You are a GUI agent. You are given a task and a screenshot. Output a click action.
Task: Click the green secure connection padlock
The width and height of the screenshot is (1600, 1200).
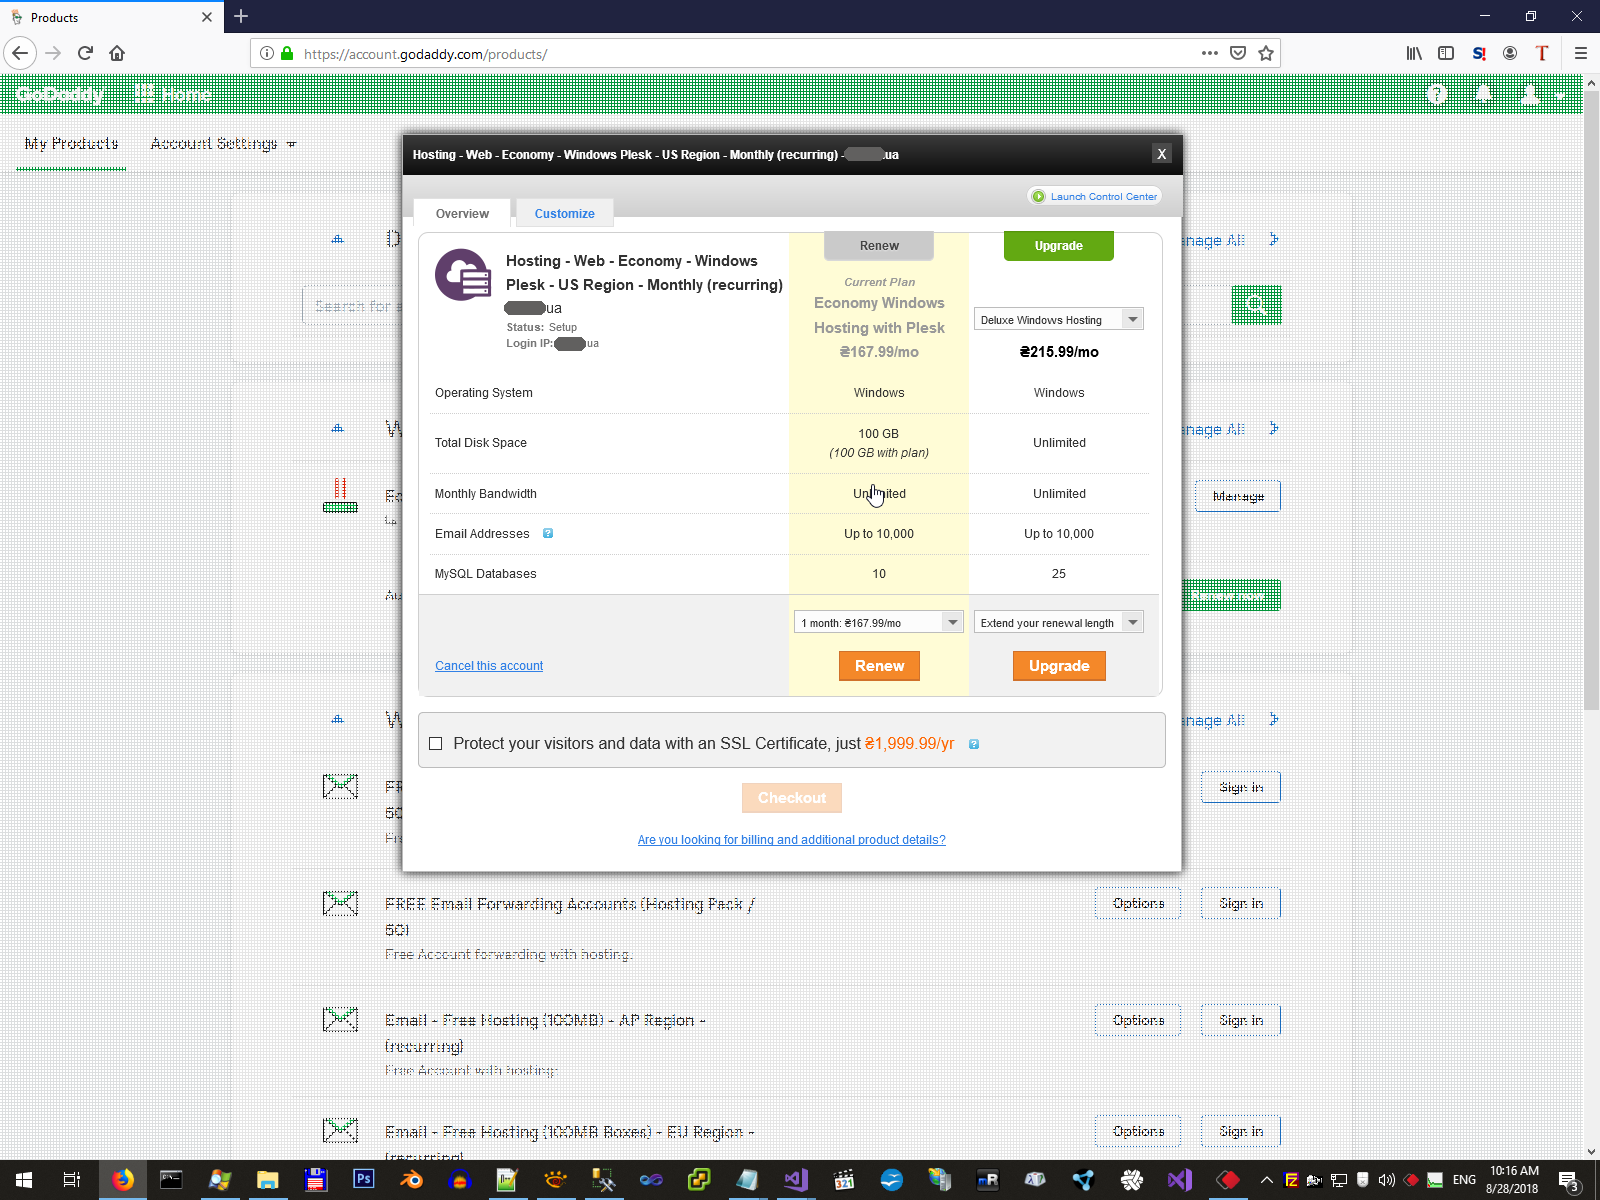point(287,54)
